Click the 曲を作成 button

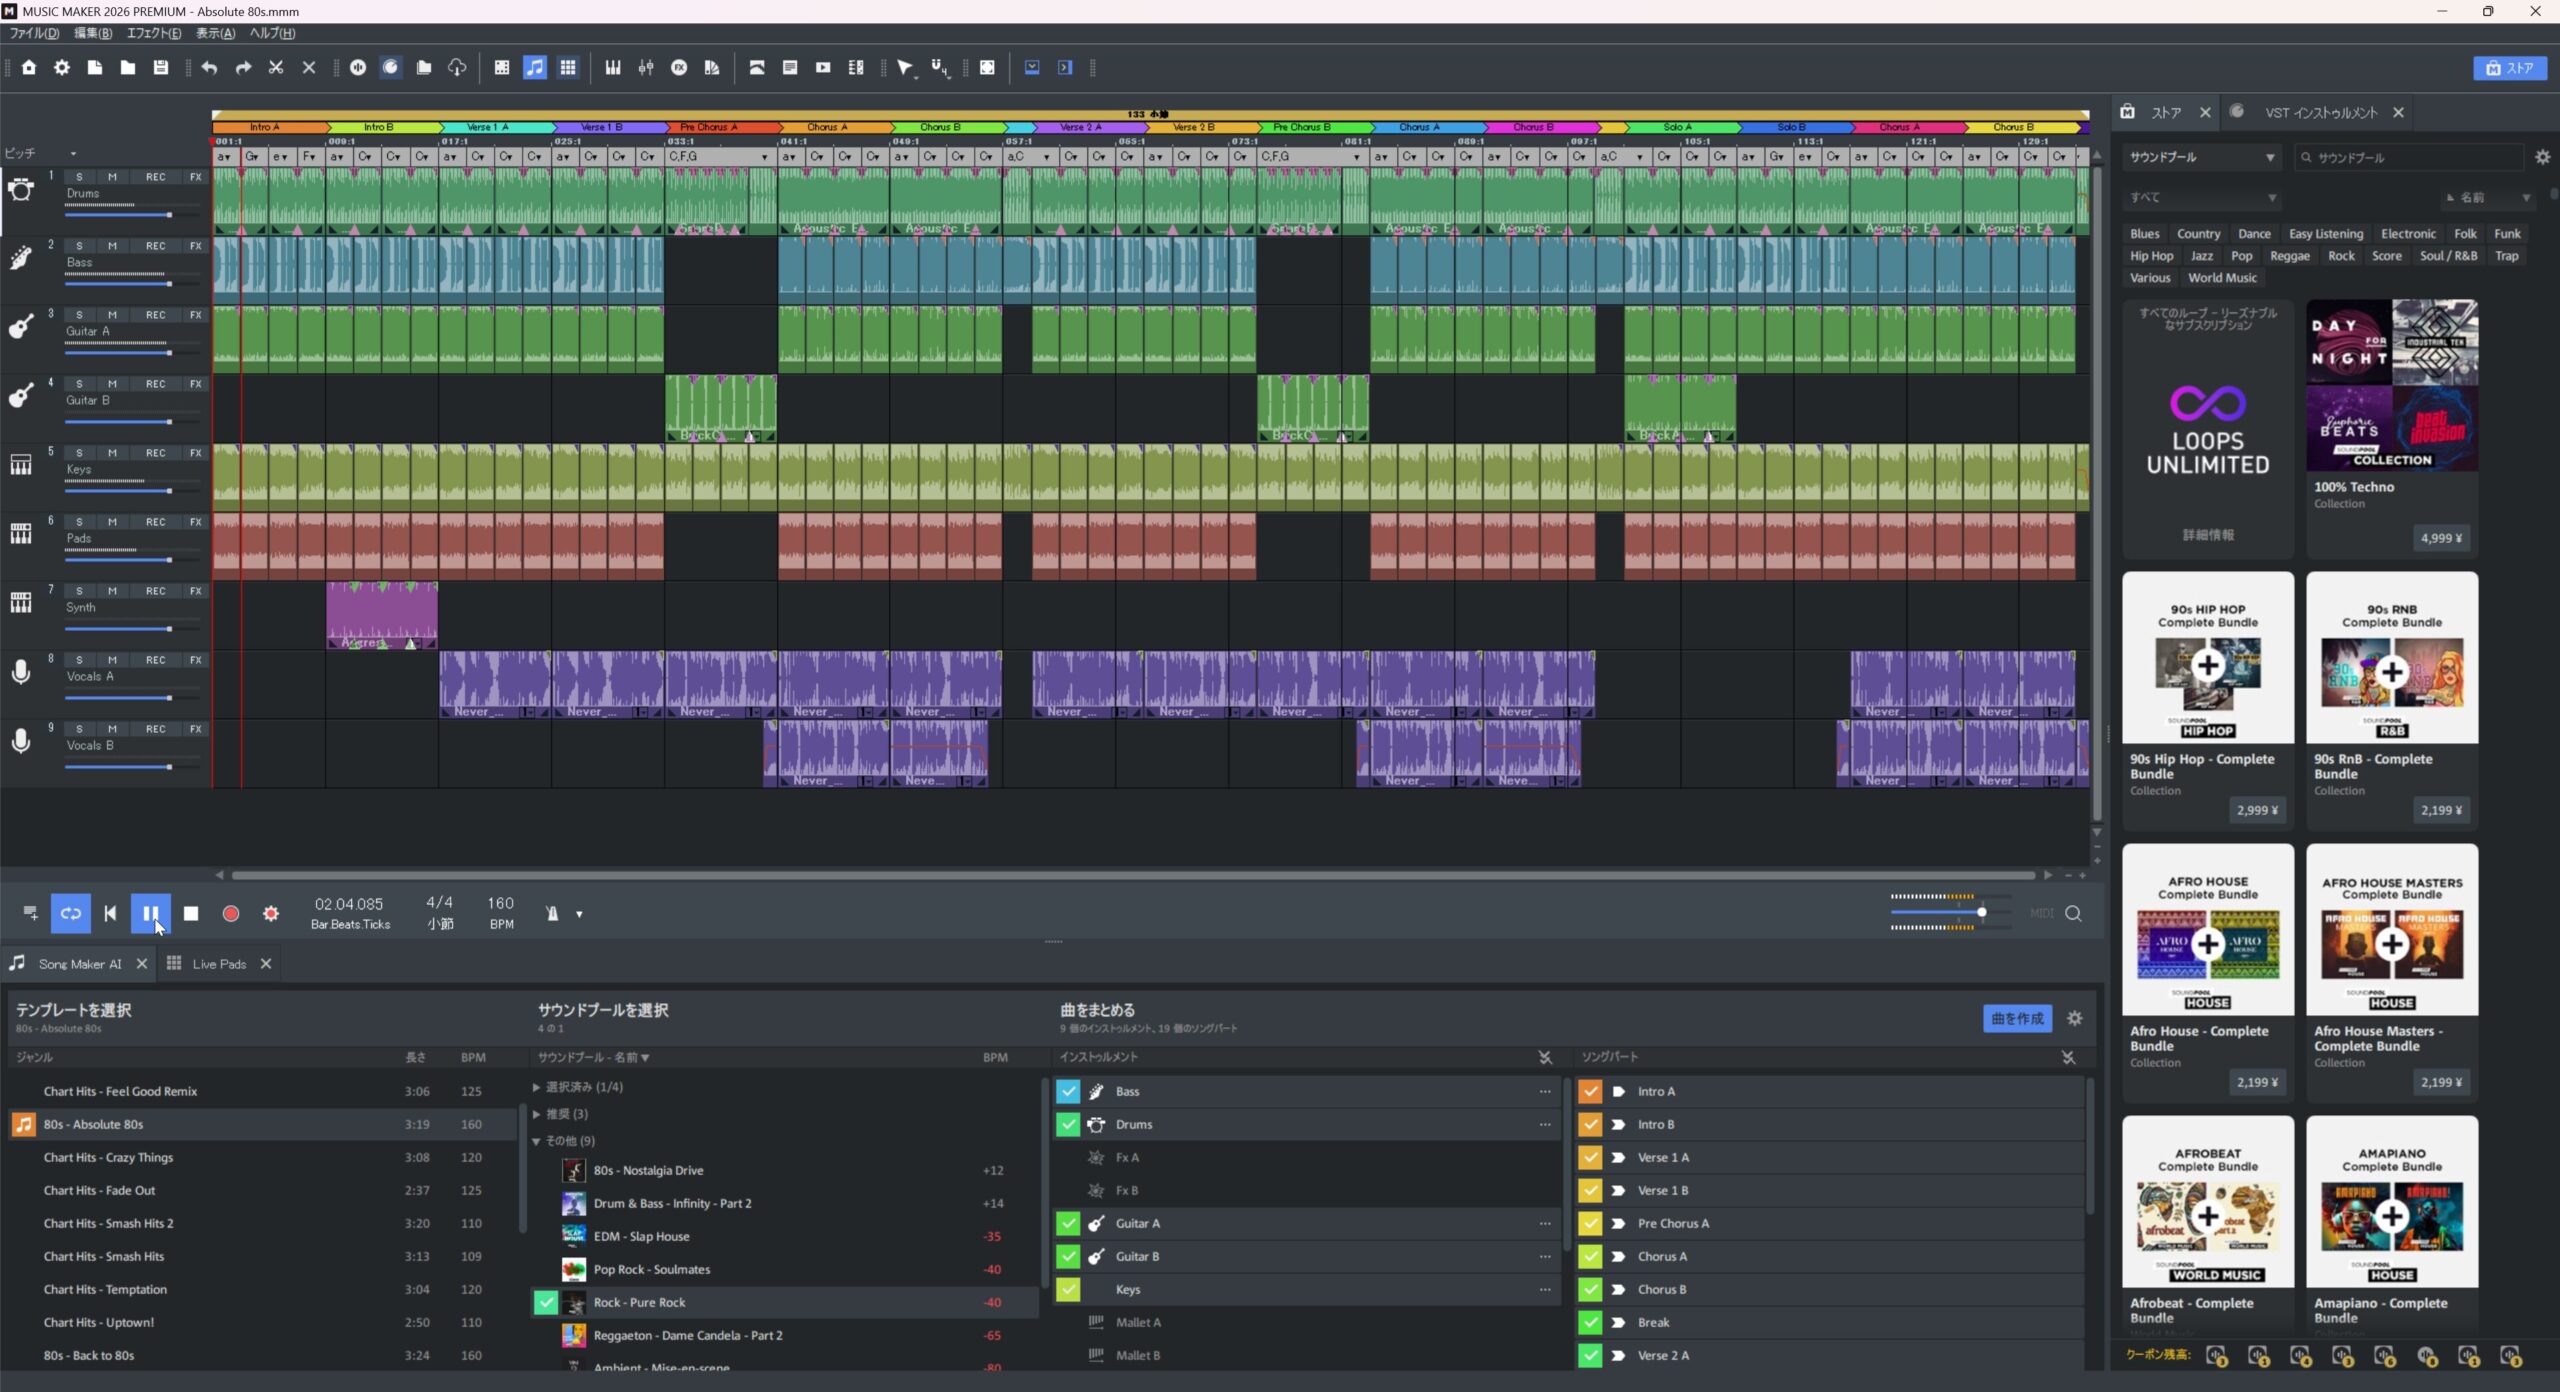click(x=2017, y=1018)
